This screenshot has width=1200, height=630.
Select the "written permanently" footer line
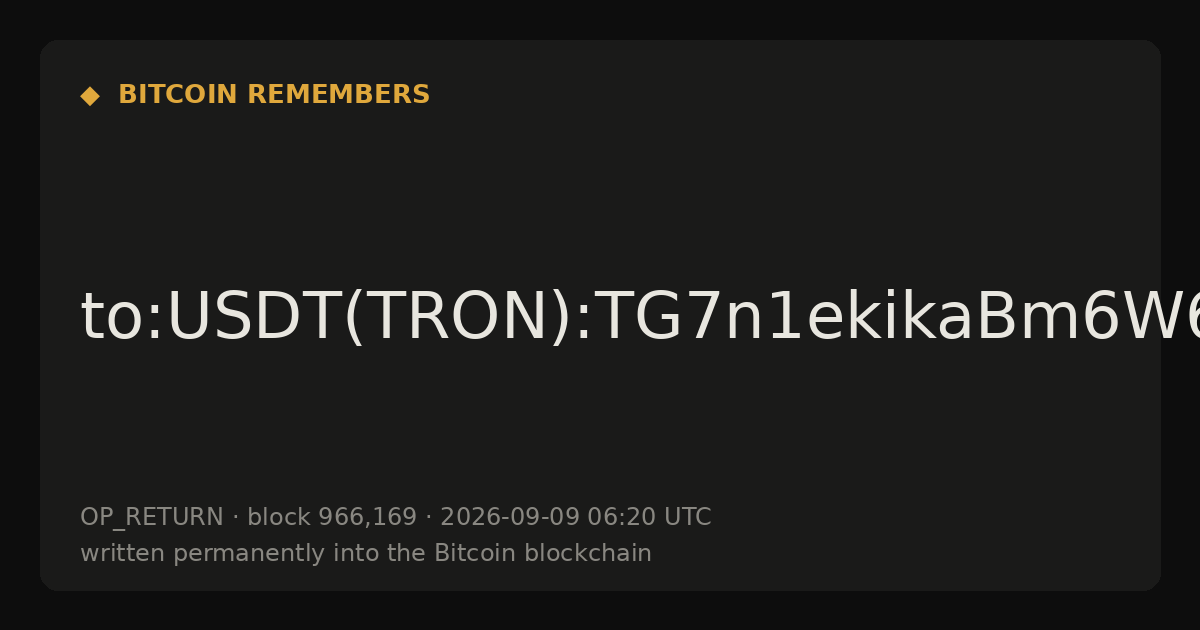[366, 554]
